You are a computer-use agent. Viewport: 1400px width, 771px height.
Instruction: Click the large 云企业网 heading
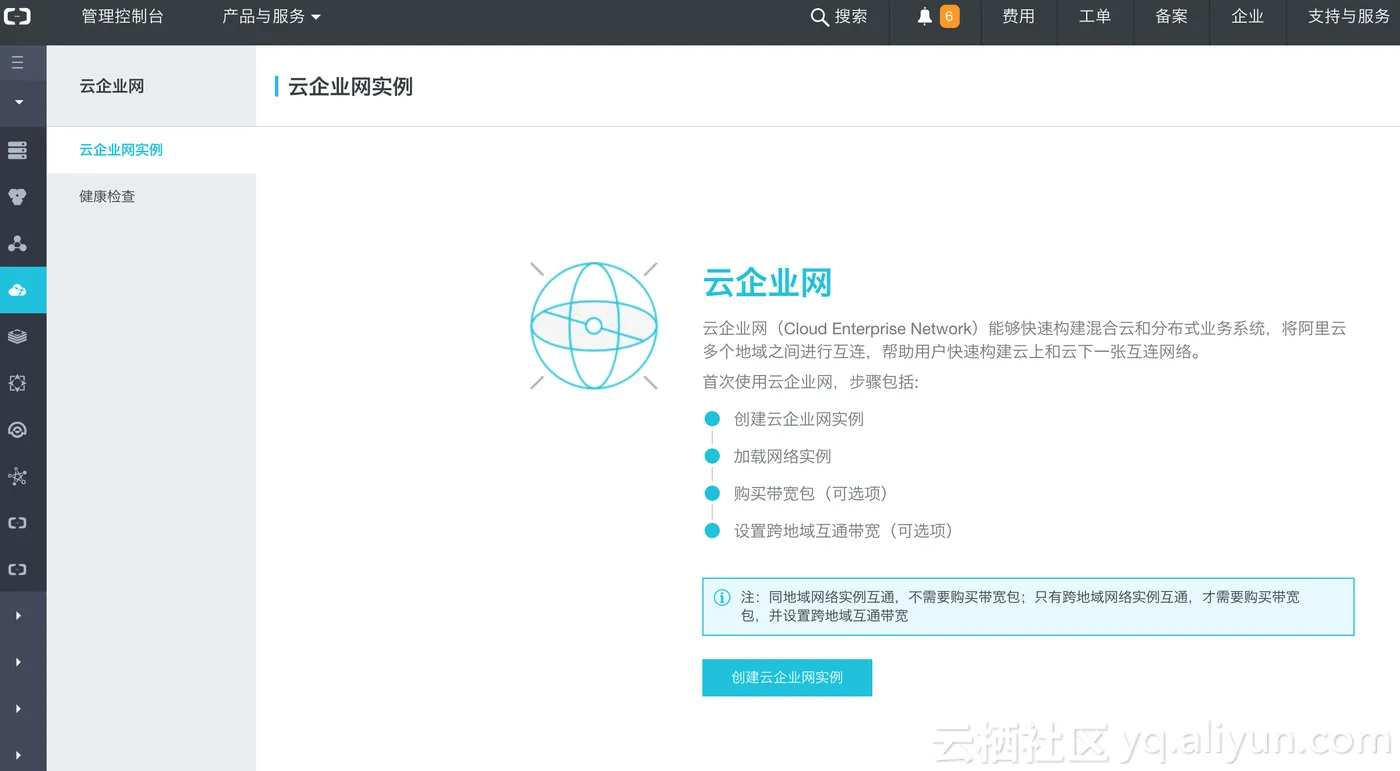coord(767,283)
